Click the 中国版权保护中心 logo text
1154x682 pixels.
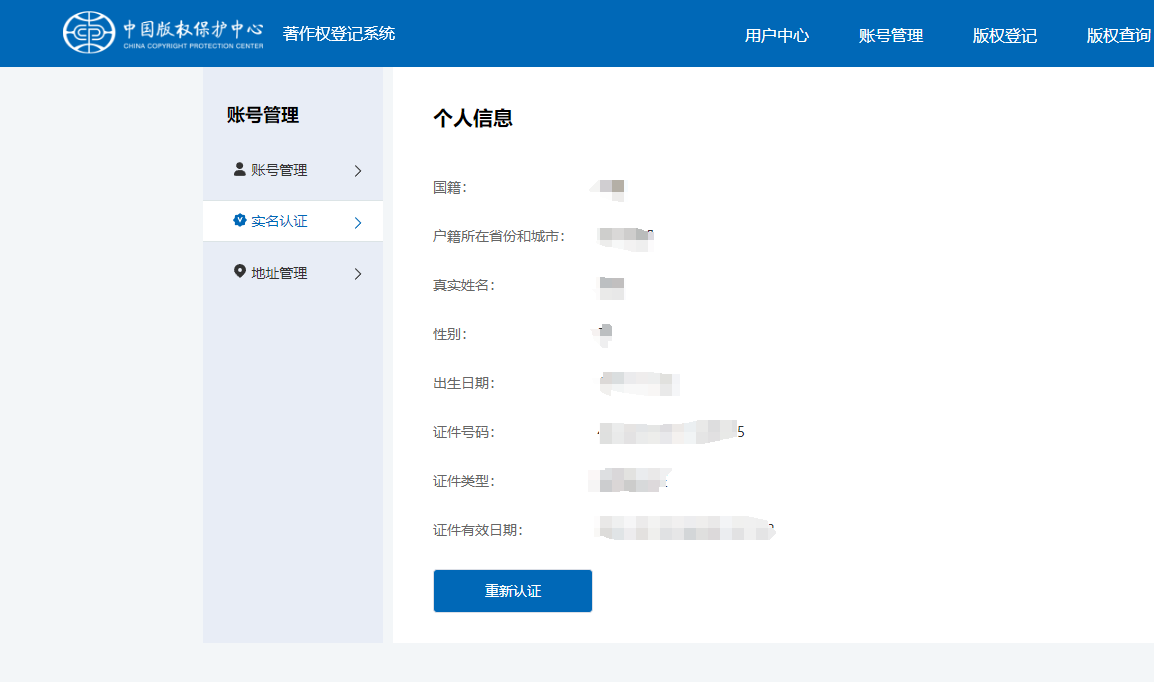(x=194, y=30)
